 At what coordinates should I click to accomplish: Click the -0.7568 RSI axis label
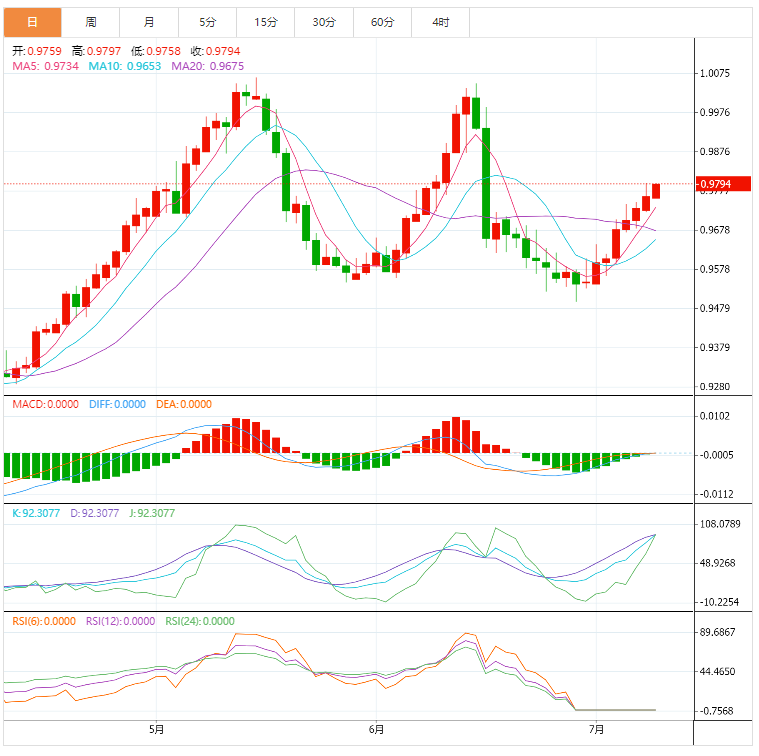(x=716, y=711)
